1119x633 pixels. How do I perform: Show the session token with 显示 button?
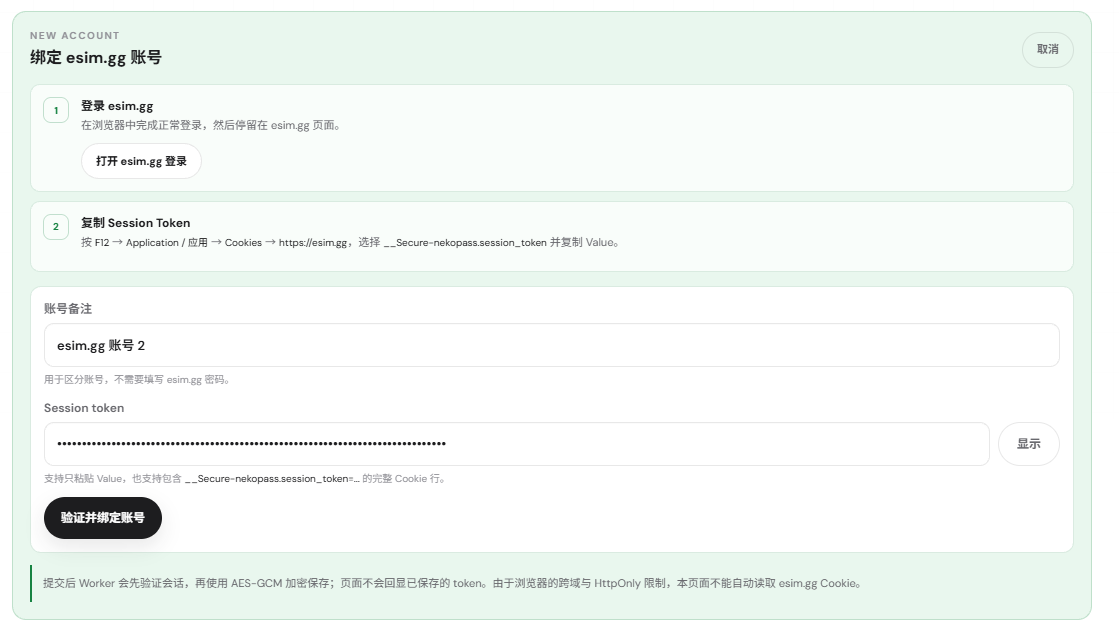[x=1028, y=444]
